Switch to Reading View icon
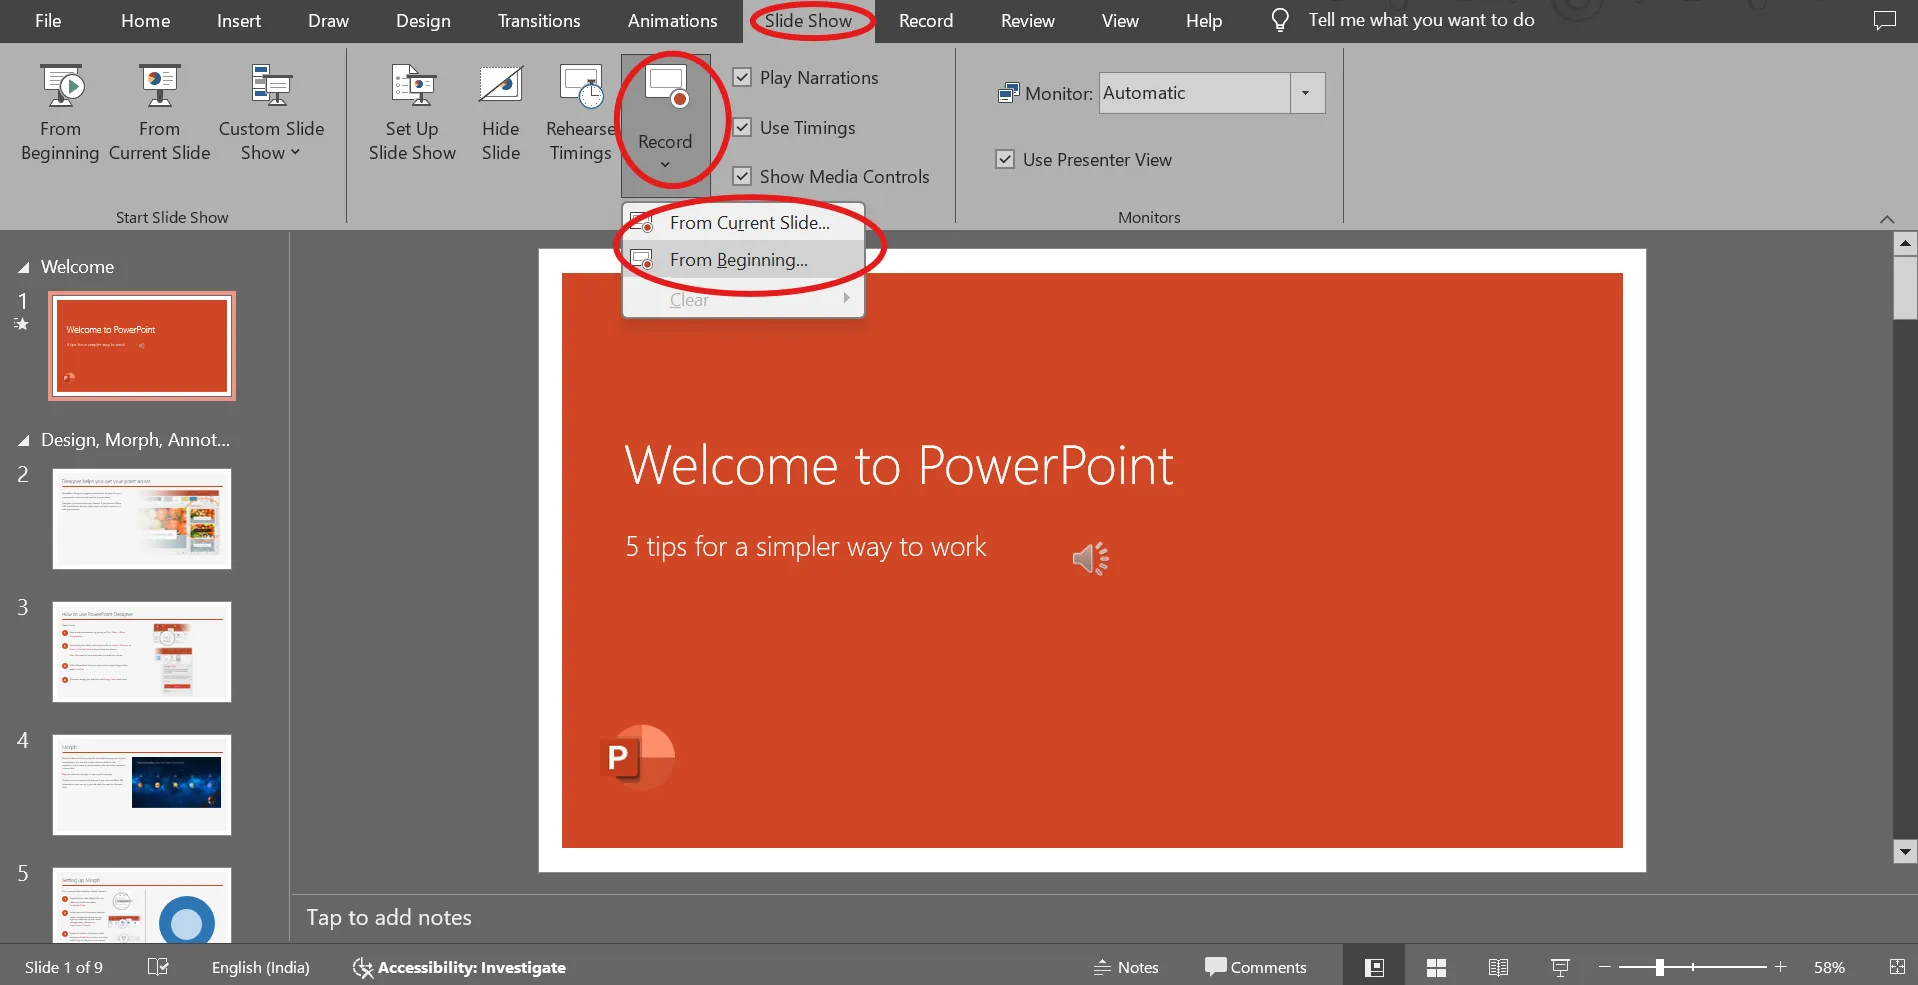The width and height of the screenshot is (1918, 985). pyautogui.click(x=1498, y=967)
